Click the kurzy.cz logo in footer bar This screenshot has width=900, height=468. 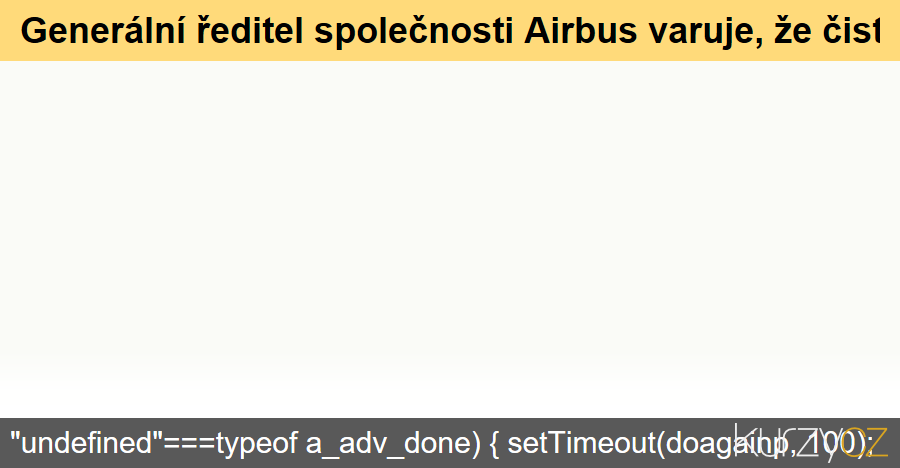pyautogui.click(x=811, y=442)
